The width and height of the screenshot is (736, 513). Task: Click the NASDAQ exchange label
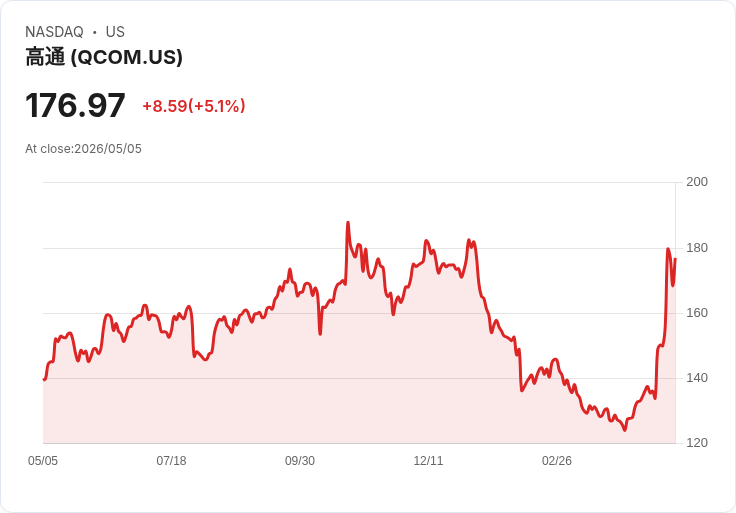54,32
